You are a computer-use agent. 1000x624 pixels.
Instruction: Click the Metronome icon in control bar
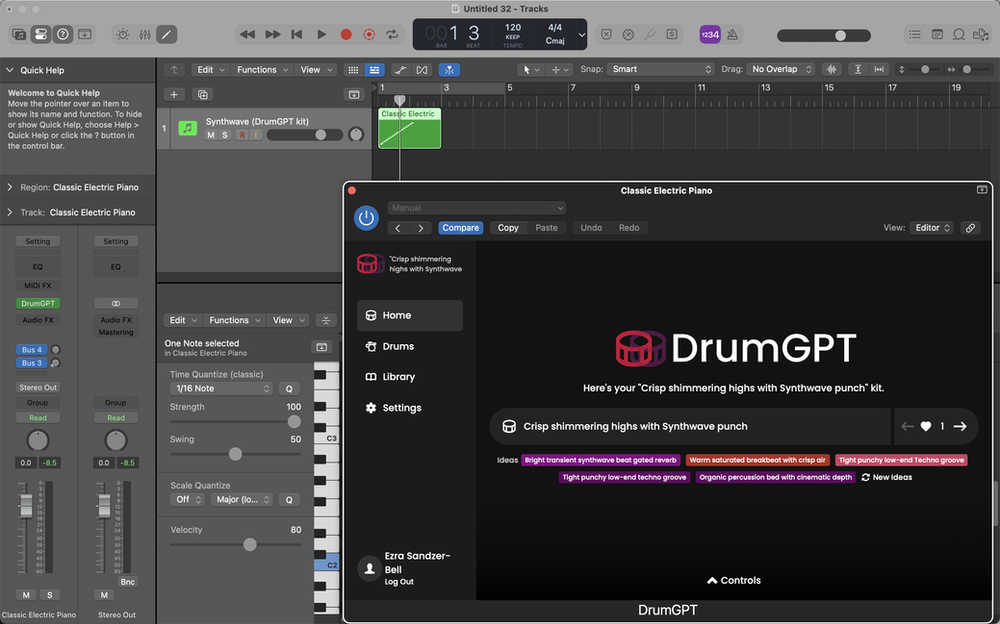pos(732,34)
